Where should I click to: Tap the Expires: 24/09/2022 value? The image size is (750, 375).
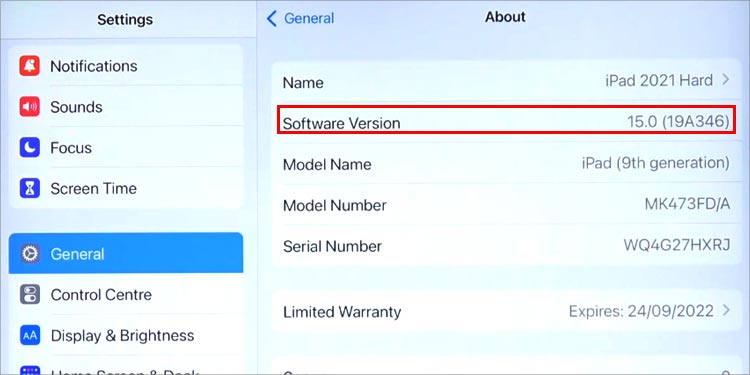coord(641,311)
